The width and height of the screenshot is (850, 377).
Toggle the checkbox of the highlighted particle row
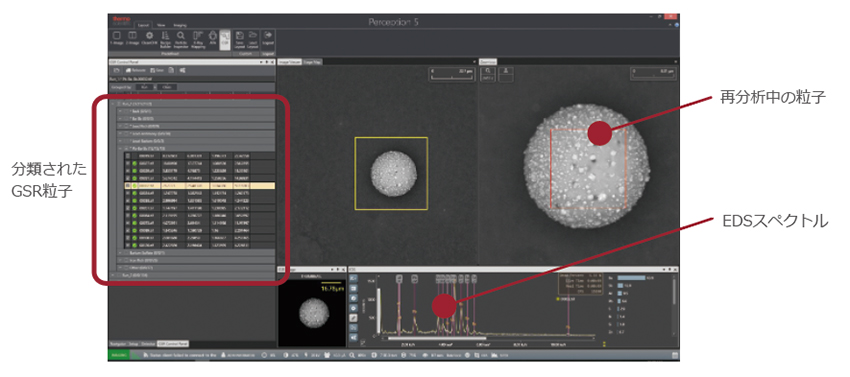[127, 185]
